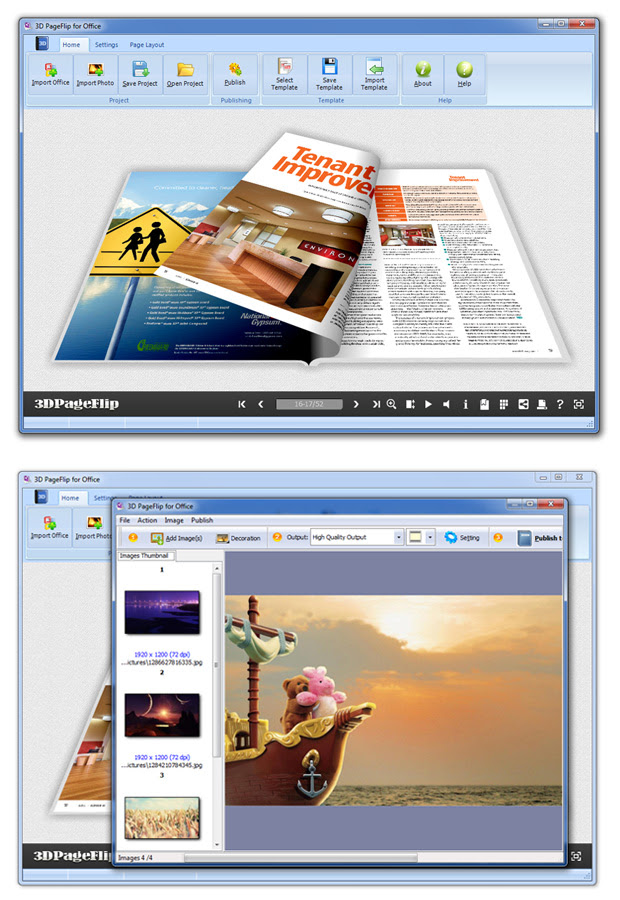Viewport: 620px width, 900px height.
Task: Click the Save Template icon
Action: click(330, 74)
